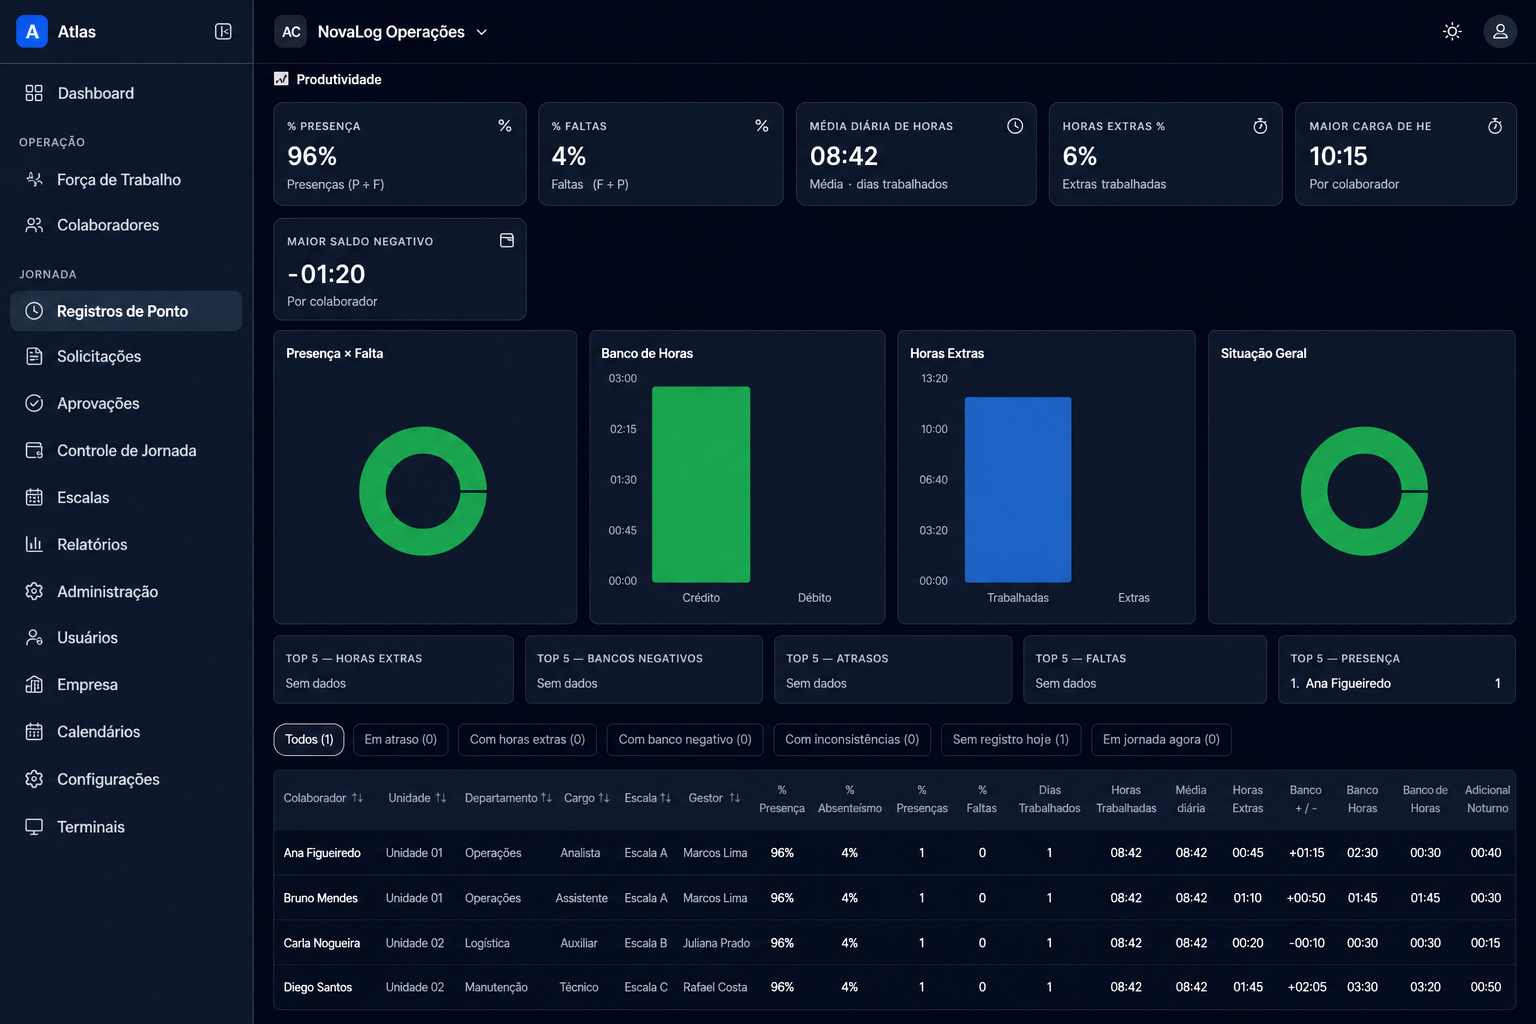Collapse the sidebar with the panel icon
Viewport: 1536px width, 1024px height.
click(x=224, y=32)
